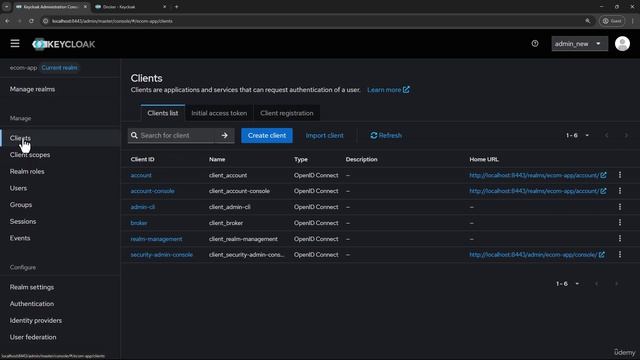Viewport: 640px width, 360px height.
Task: Open kebab menu for account-console client
Action: [620, 191]
